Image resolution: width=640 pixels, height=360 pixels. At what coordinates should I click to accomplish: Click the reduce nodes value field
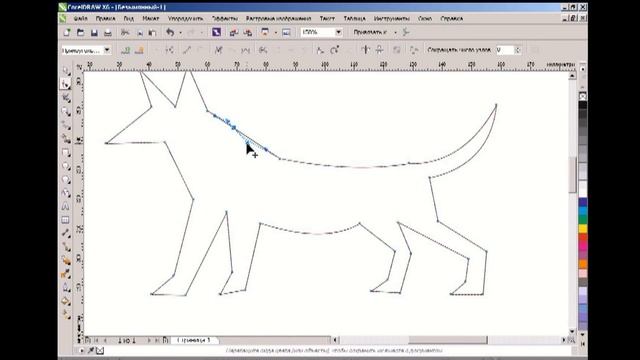click(505, 50)
